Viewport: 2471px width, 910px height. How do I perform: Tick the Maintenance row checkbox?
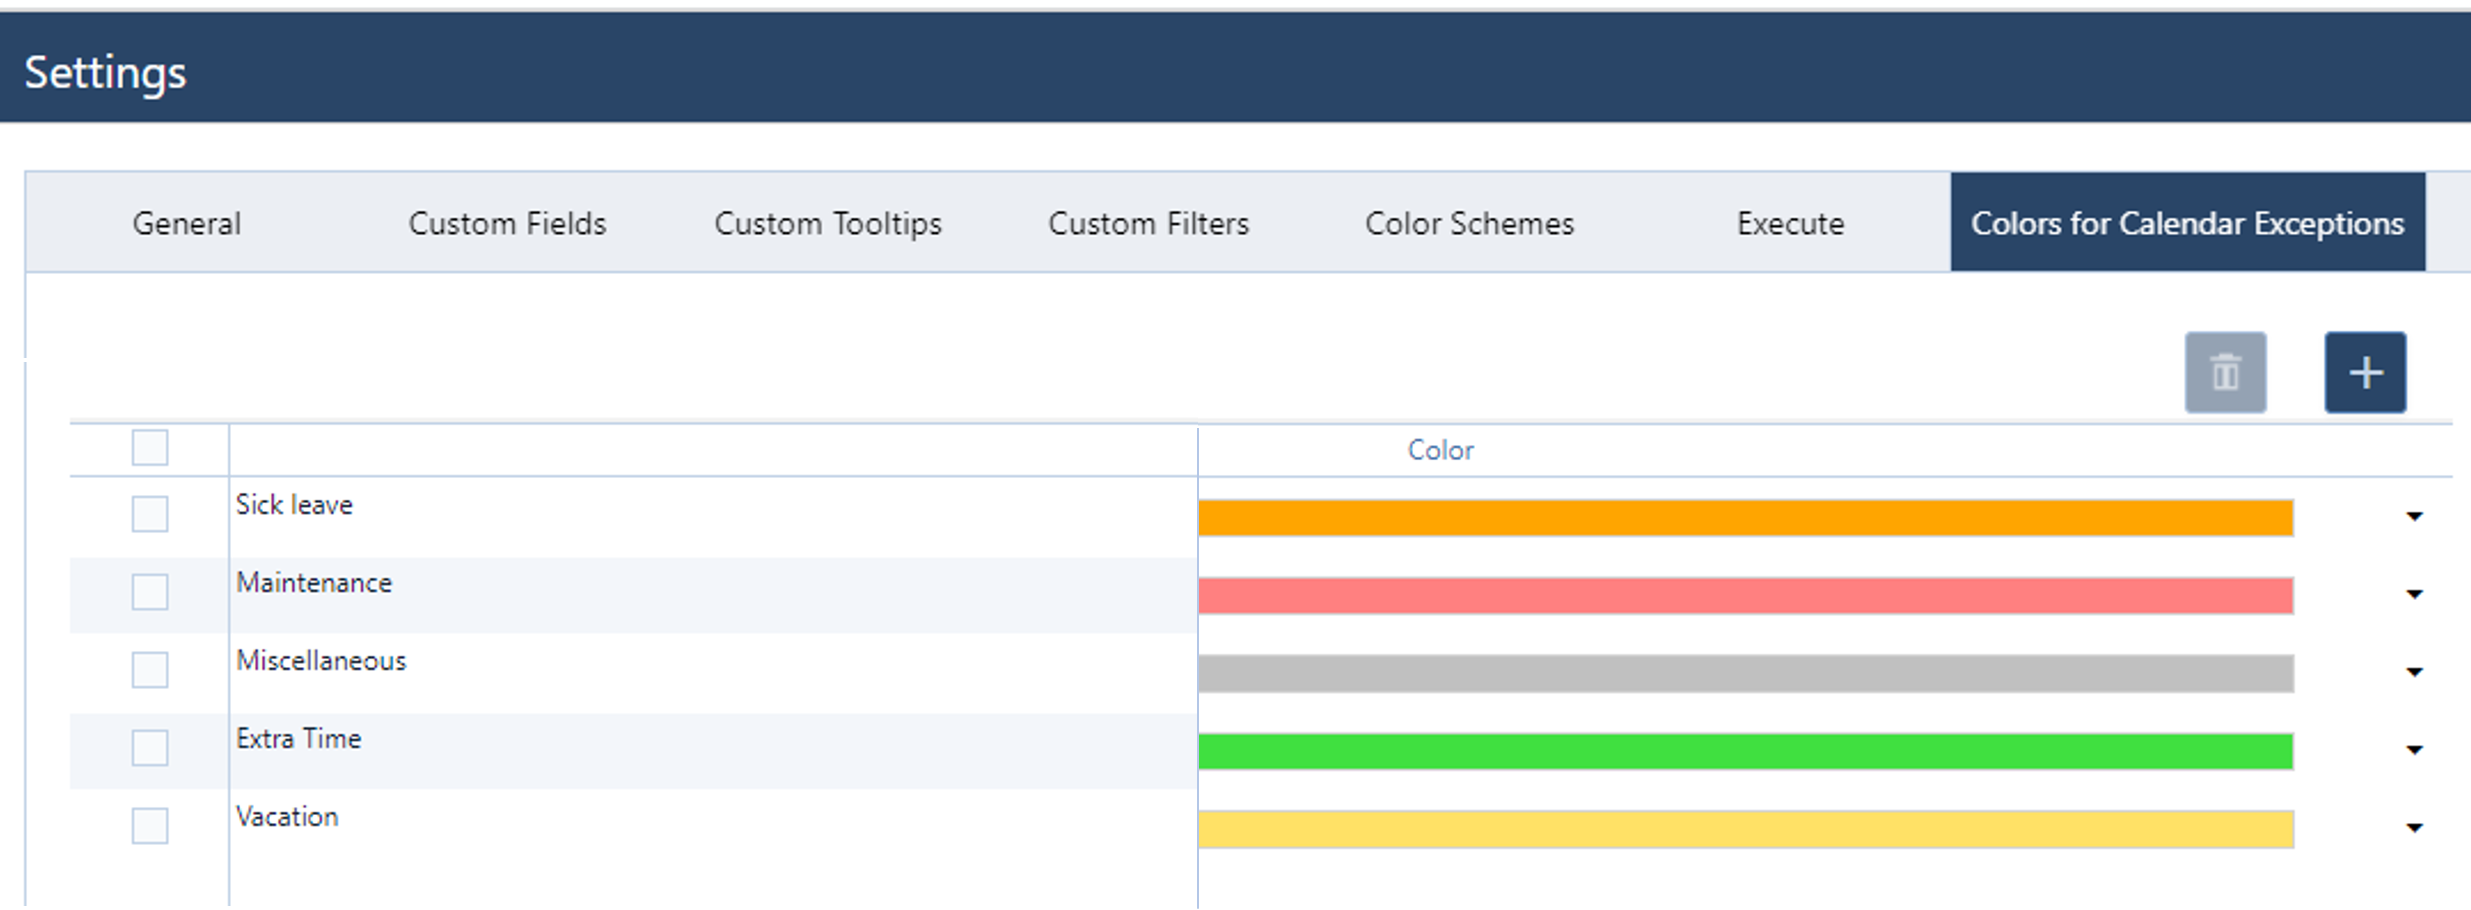click(150, 592)
